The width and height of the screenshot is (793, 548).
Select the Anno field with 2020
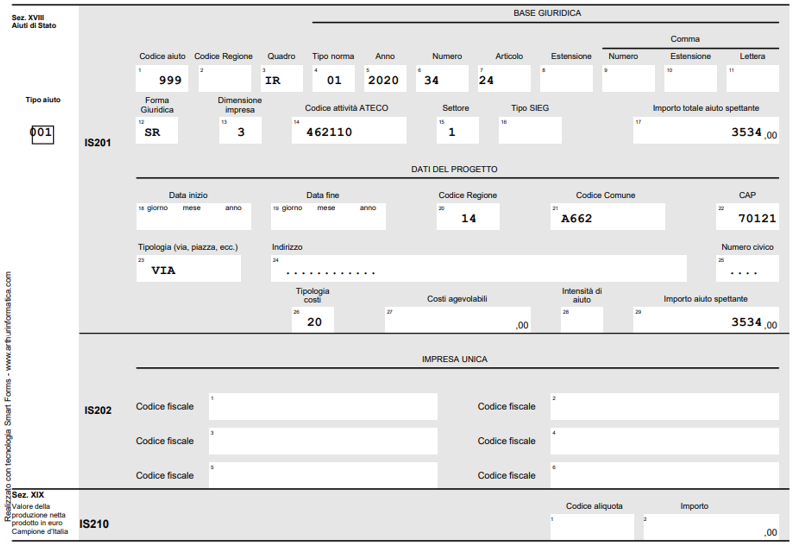(x=385, y=78)
